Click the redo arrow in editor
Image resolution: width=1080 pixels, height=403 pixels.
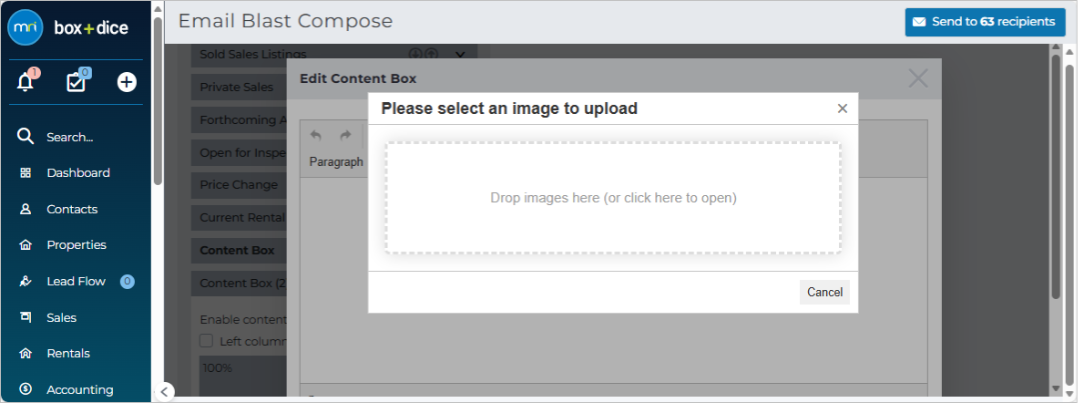(x=345, y=135)
